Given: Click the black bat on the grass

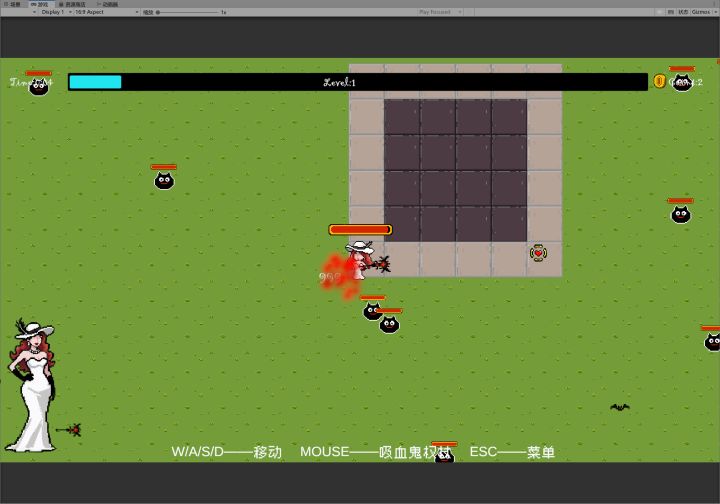Looking at the screenshot, I should click(x=619, y=407).
